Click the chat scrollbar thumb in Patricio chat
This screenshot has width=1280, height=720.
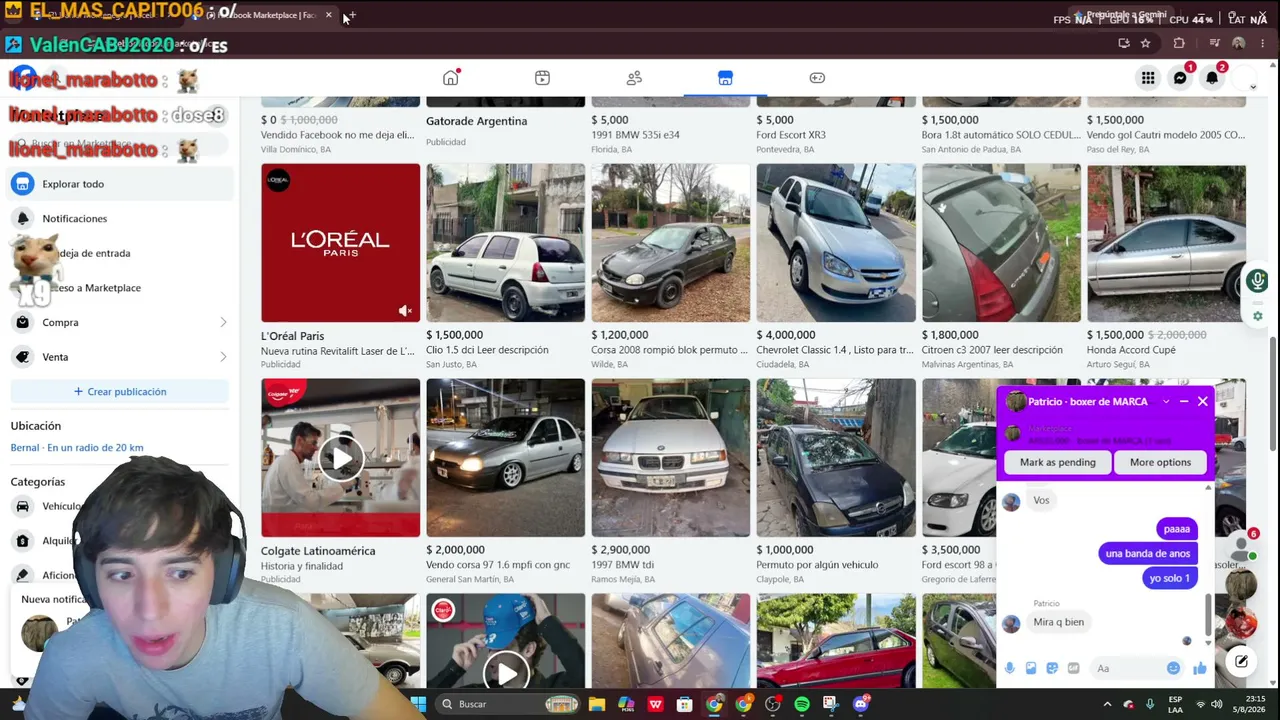pos(1209,613)
